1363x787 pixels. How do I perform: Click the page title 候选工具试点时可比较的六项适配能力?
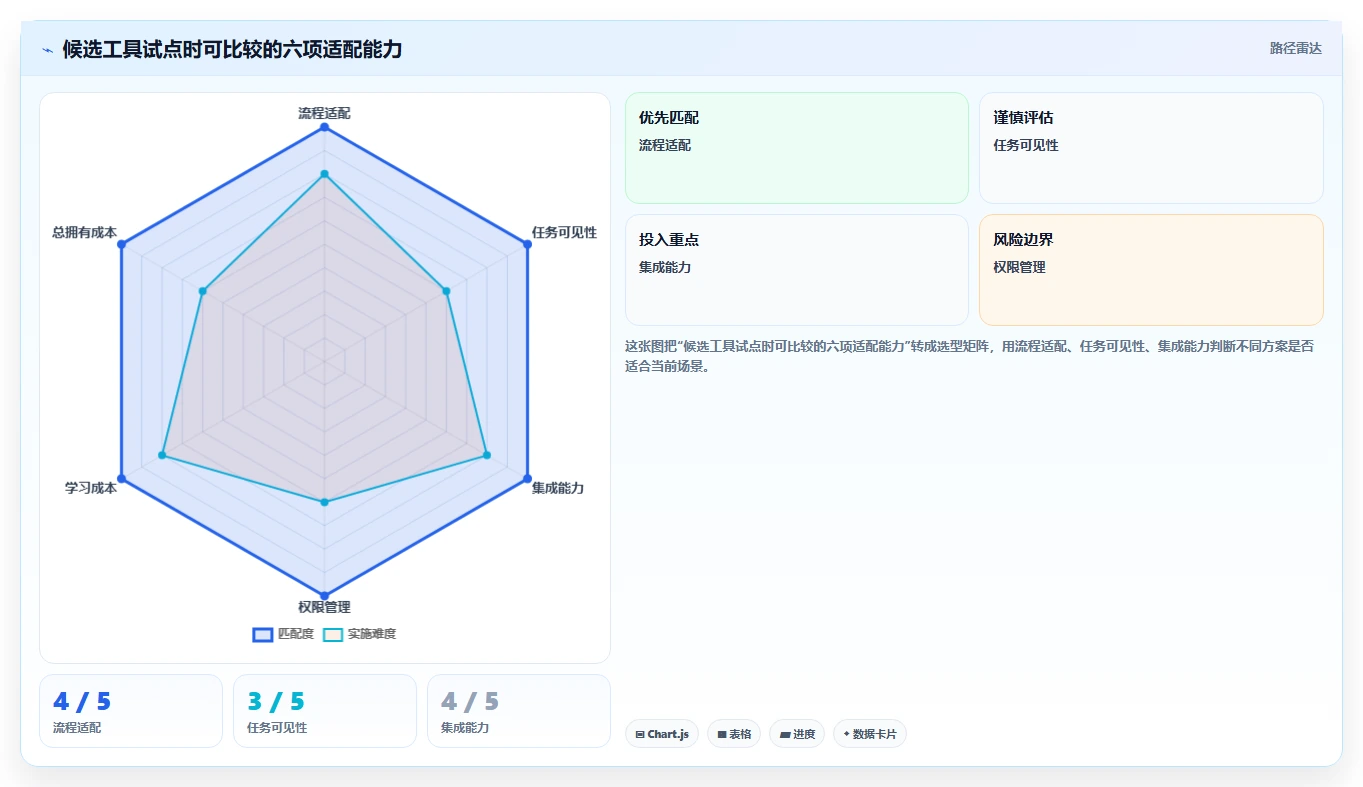click(x=232, y=49)
